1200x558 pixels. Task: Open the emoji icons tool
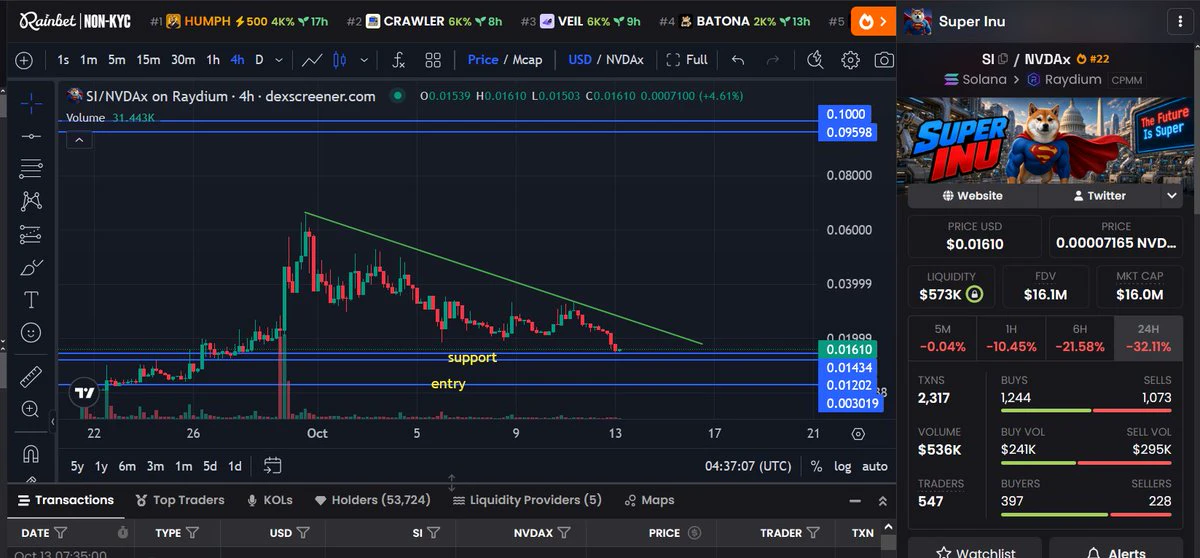tap(31, 331)
